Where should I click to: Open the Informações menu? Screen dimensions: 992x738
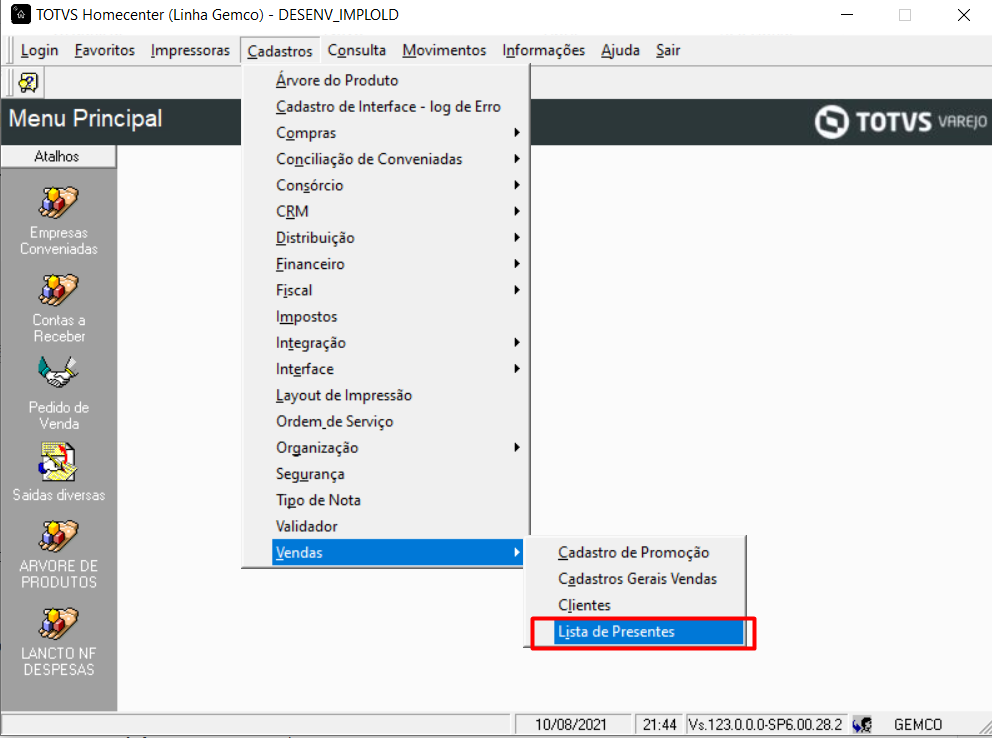click(x=543, y=51)
